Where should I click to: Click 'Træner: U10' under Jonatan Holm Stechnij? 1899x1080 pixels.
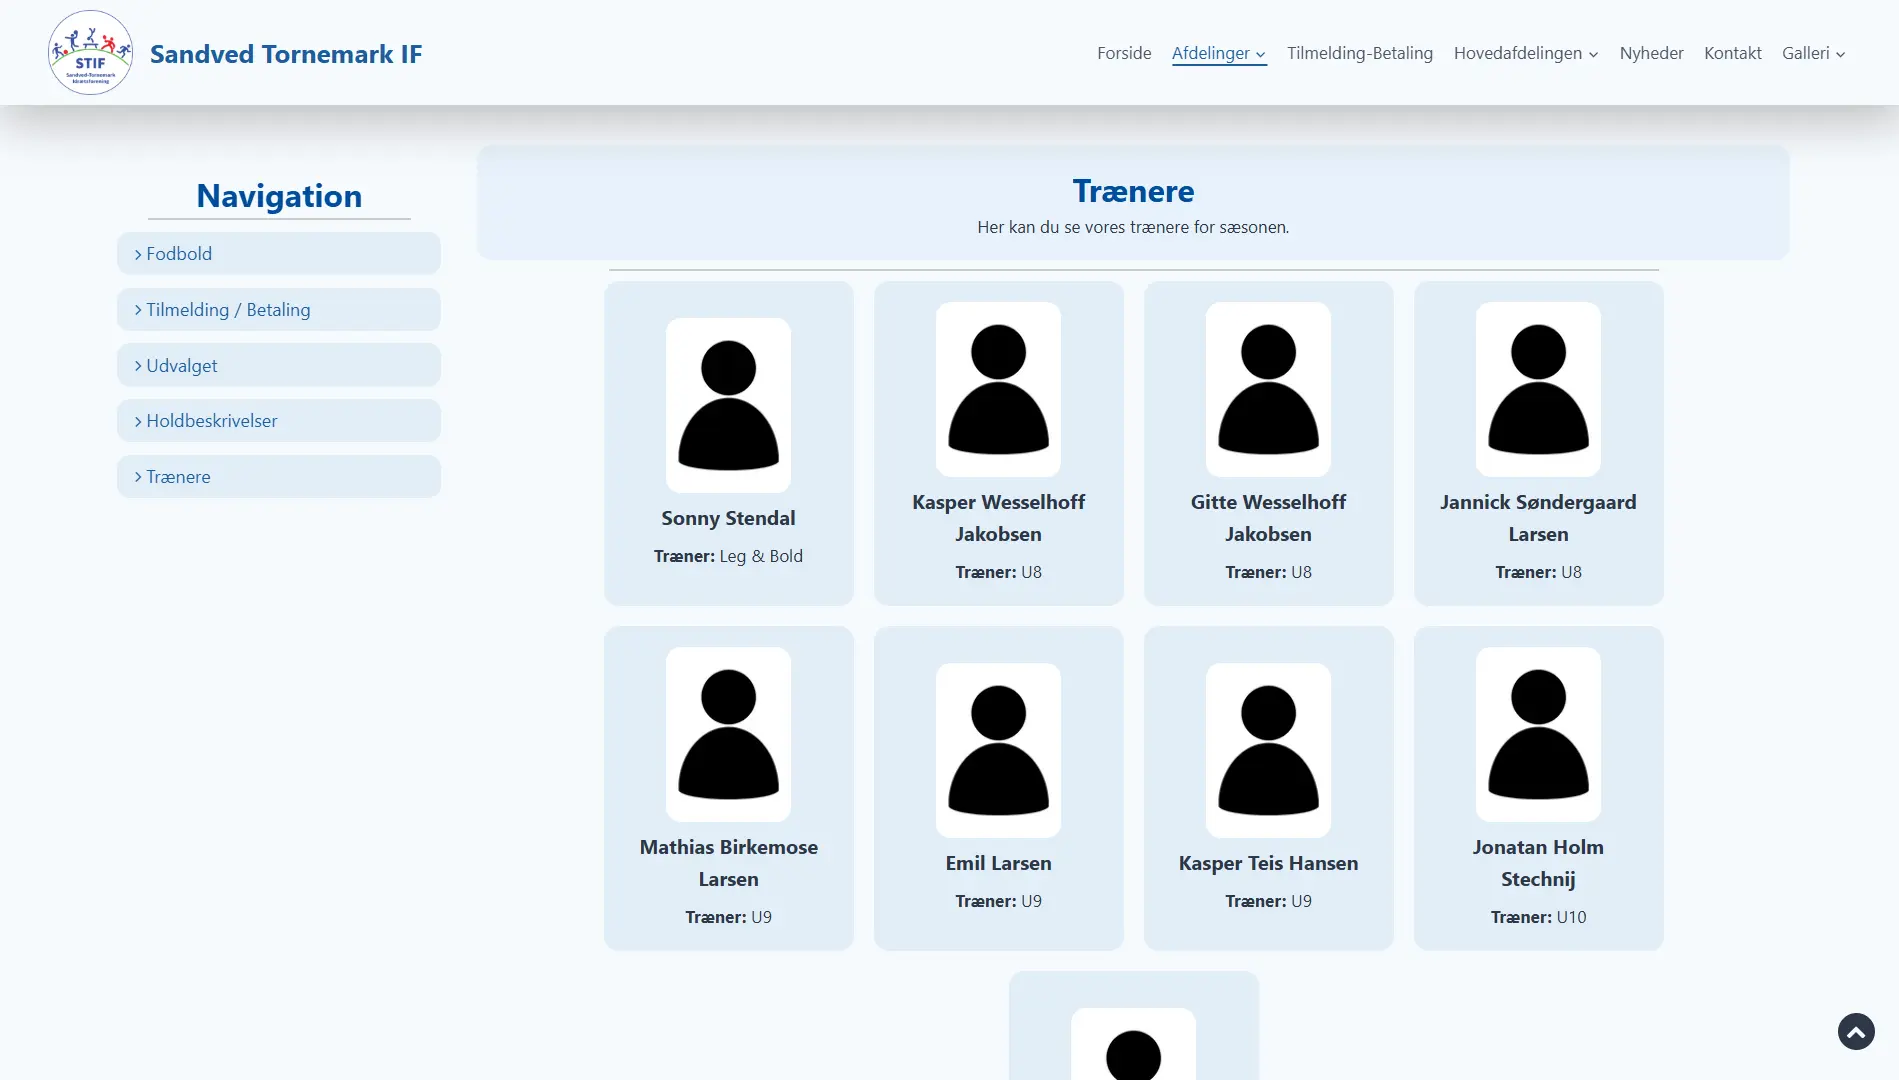click(1538, 917)
